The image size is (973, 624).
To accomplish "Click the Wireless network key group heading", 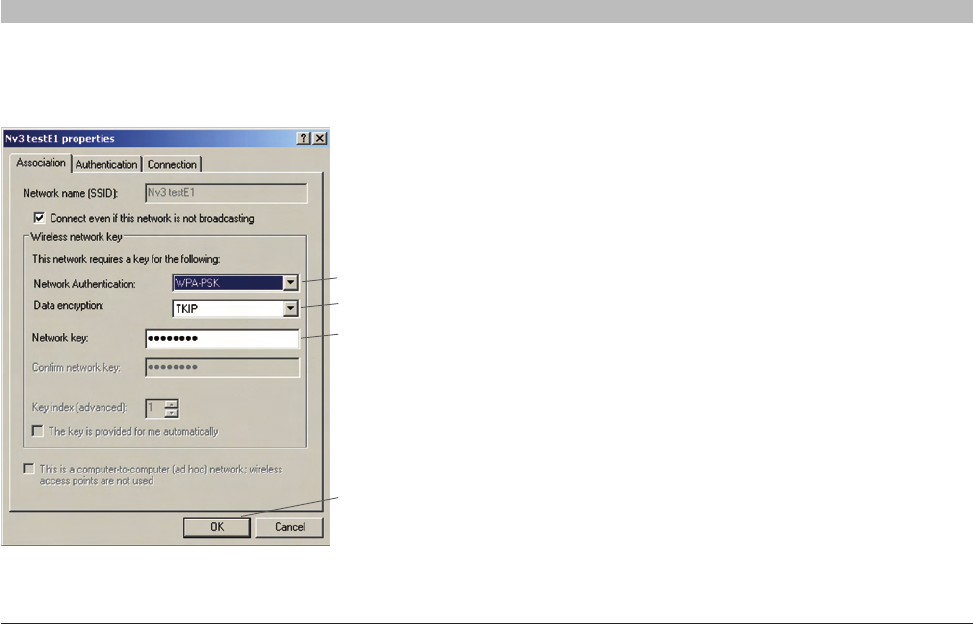I will [x=76, y=237].
